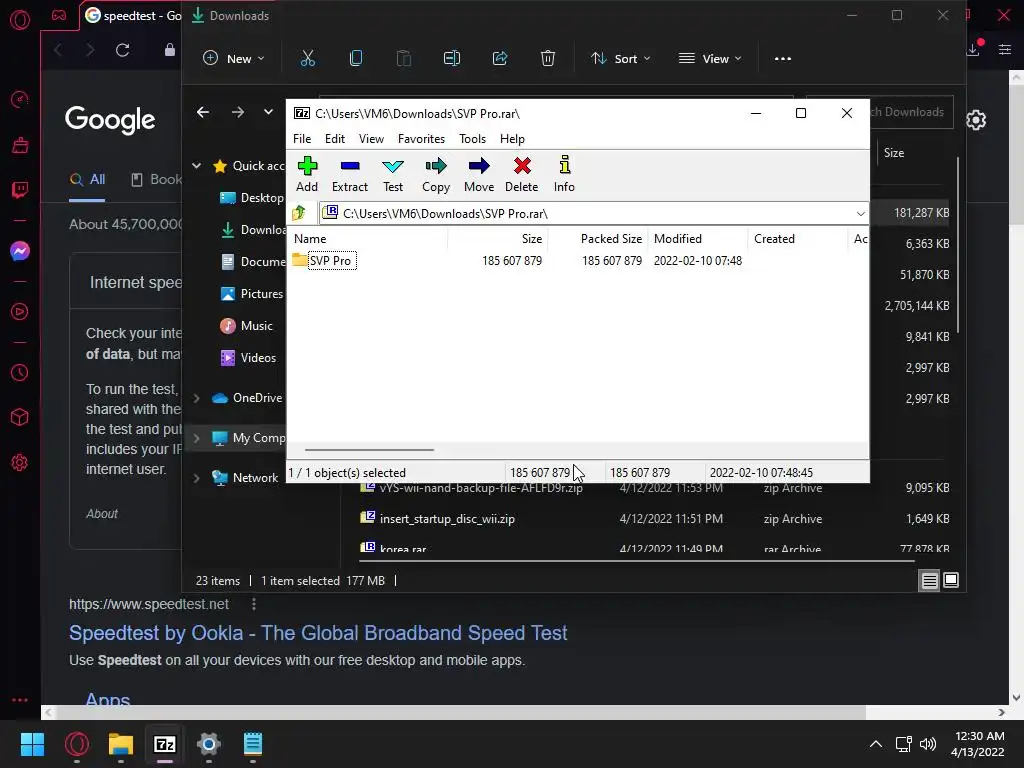
Task: Switch Explorer to details view layout
Action: pos(929,581)
